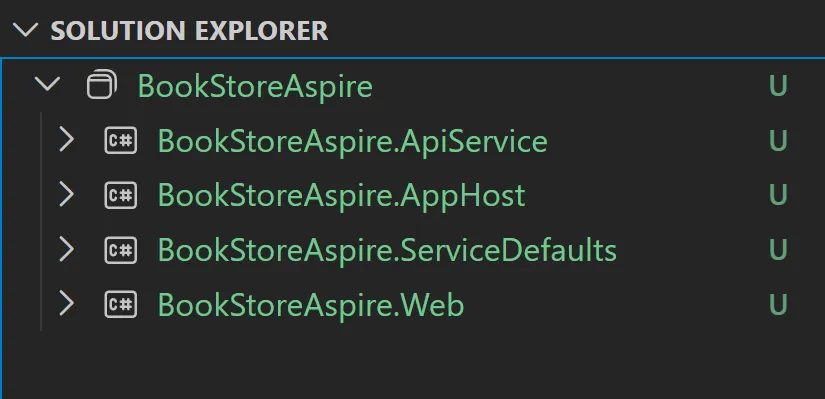Select the BookStoreAspire.AppHost project name
The image size is (825, 399).
click(x=341, y=196)
